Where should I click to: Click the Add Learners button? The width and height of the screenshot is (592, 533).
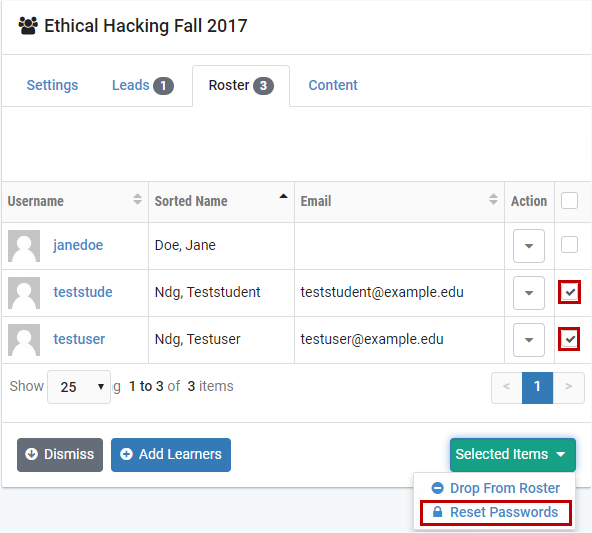[x=171, y=454]
